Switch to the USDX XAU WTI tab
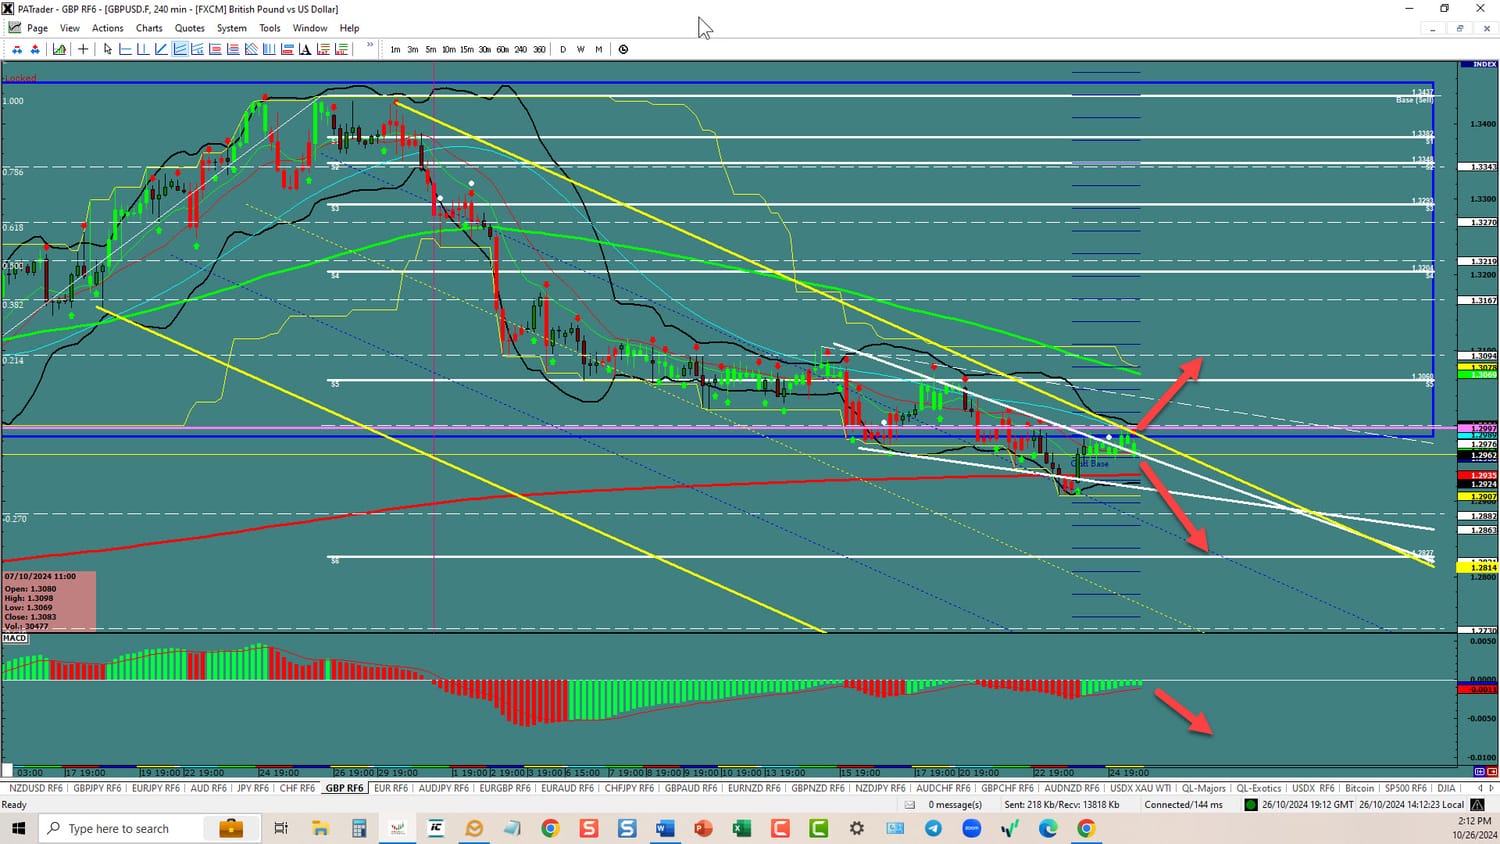The width and height of the screenshot is (1500, 844). pos(1140,788)
